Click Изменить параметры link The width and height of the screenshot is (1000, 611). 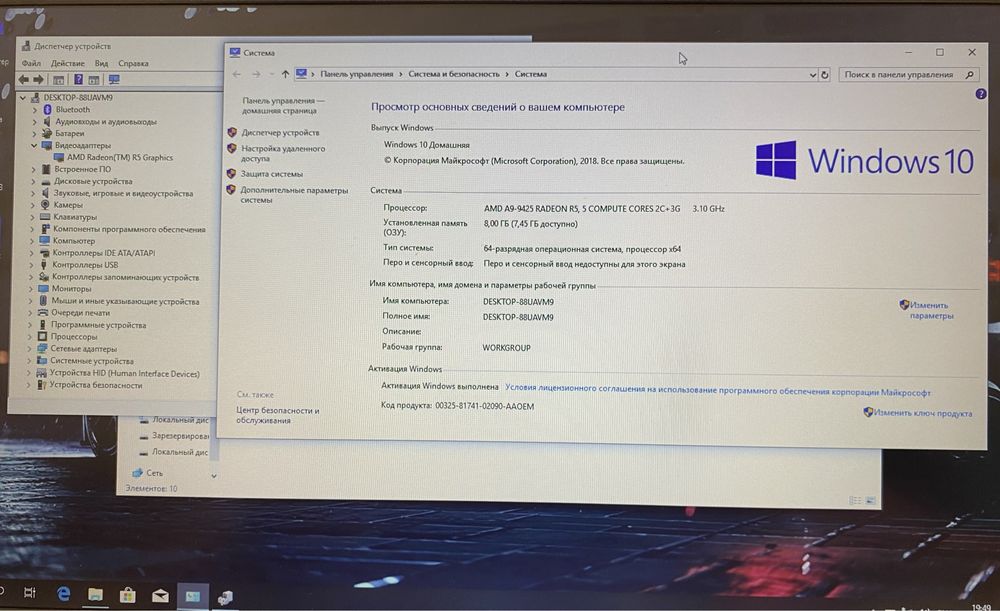930,310
